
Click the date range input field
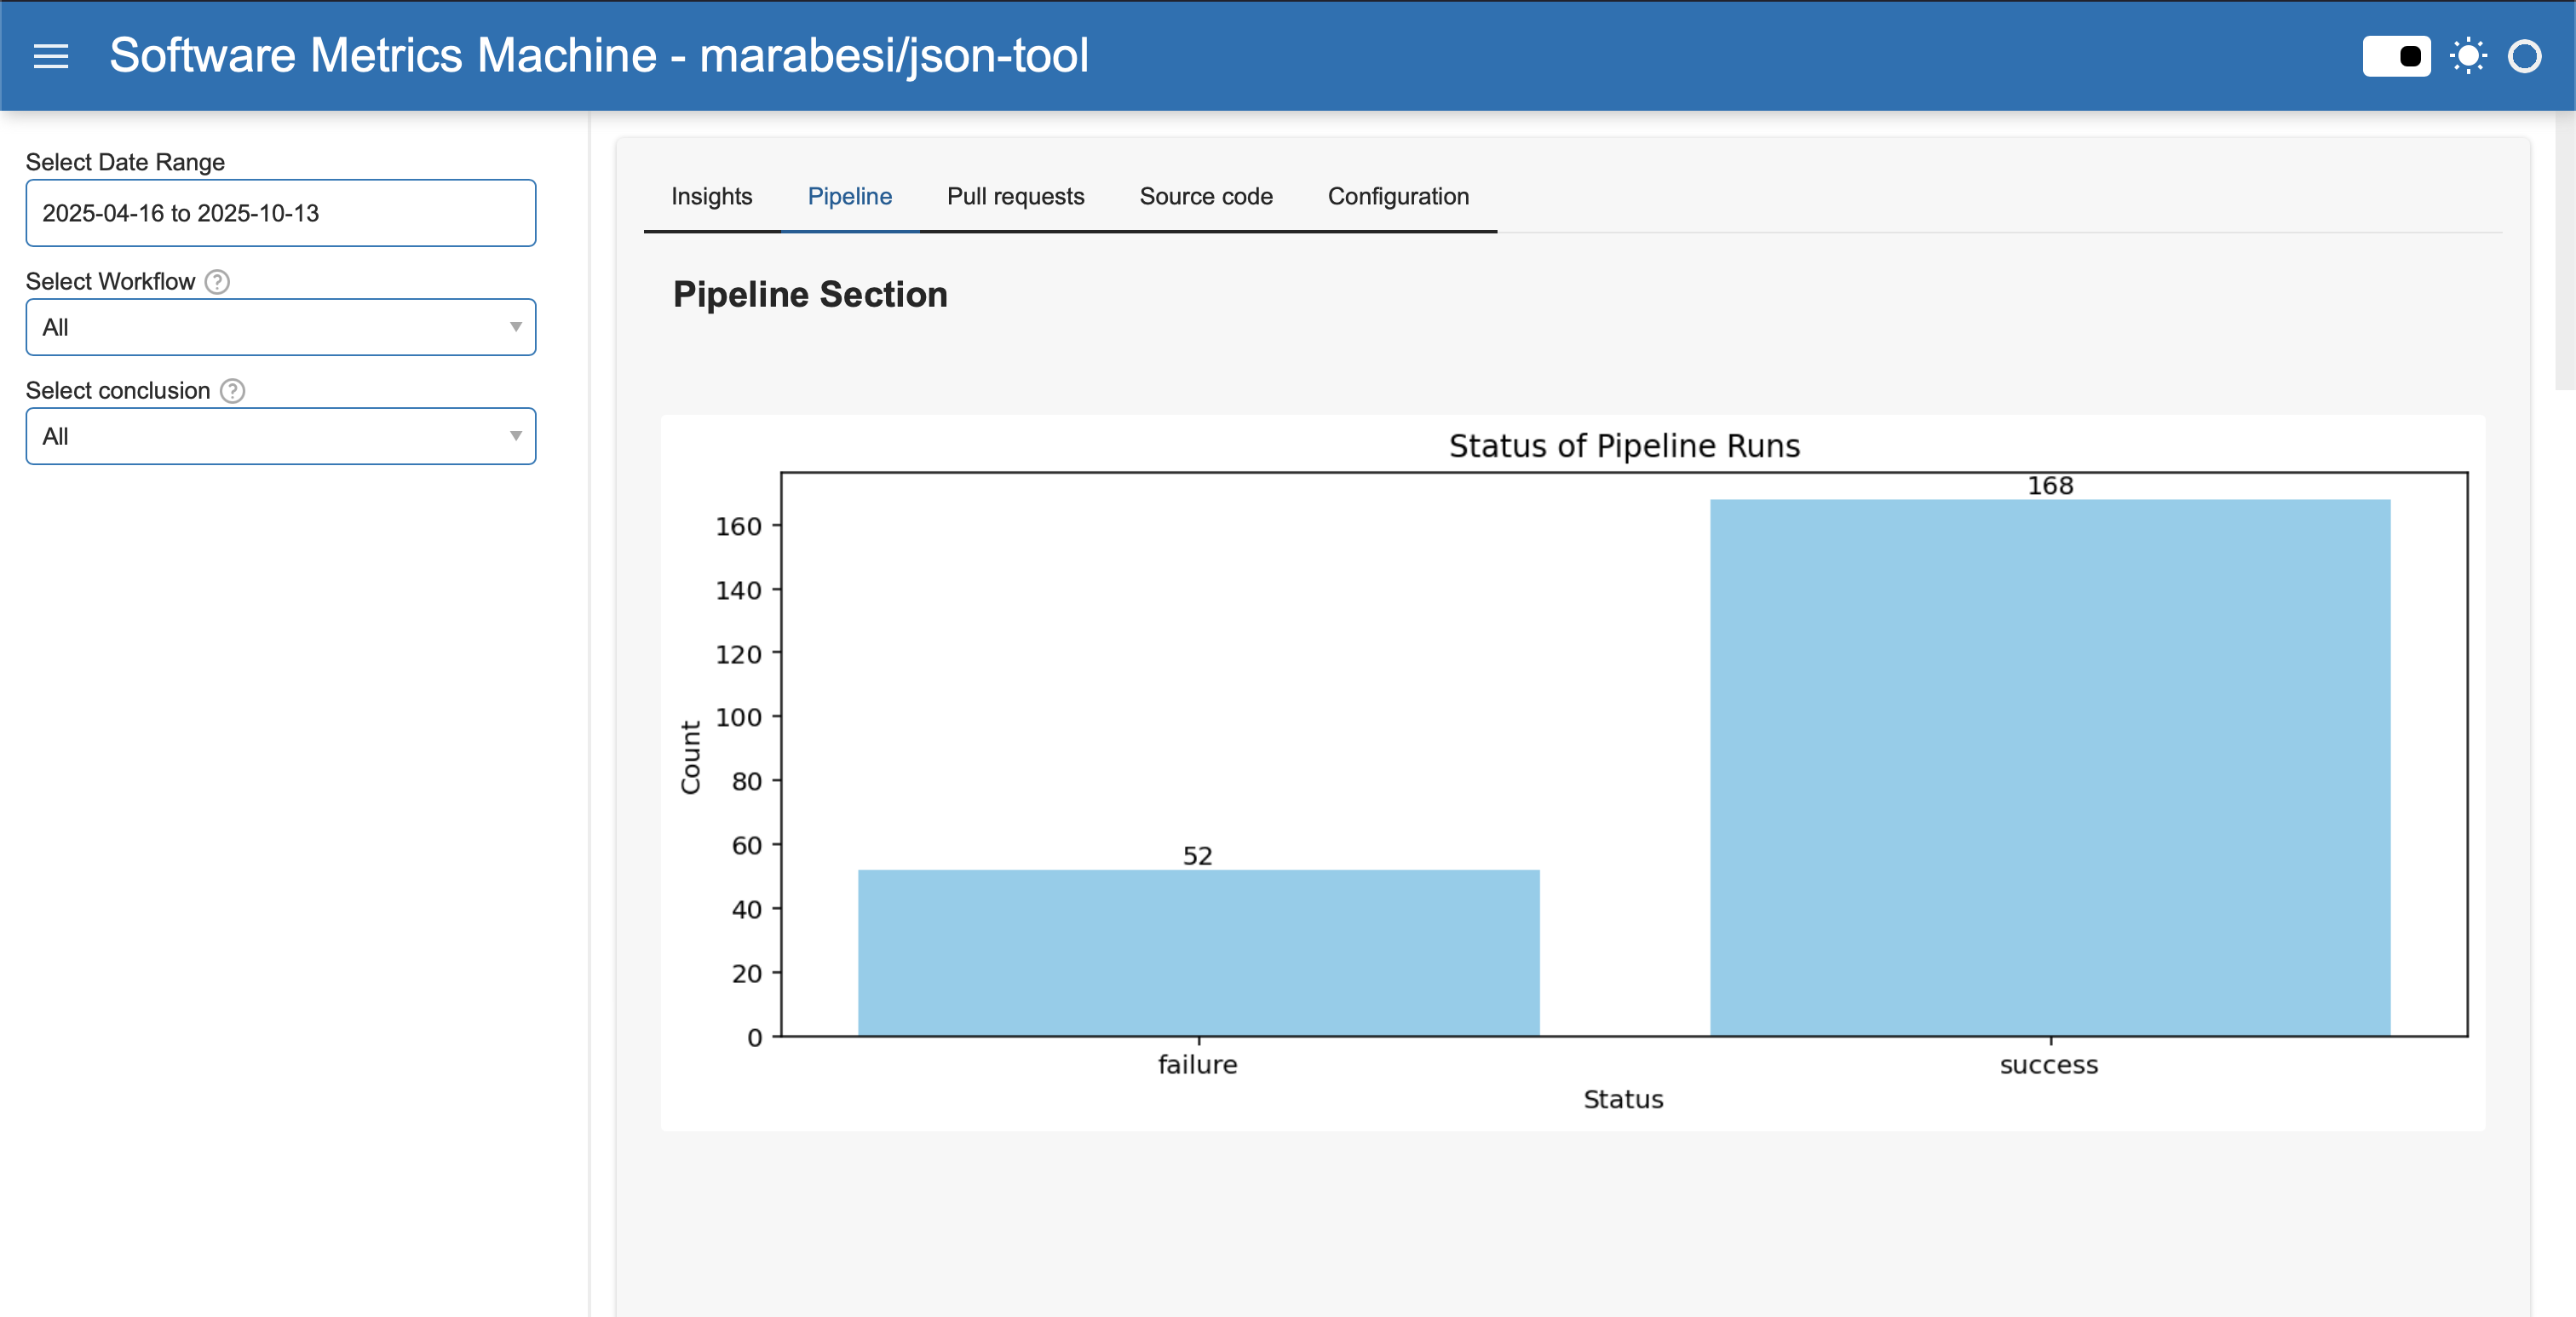coord(280,213)
